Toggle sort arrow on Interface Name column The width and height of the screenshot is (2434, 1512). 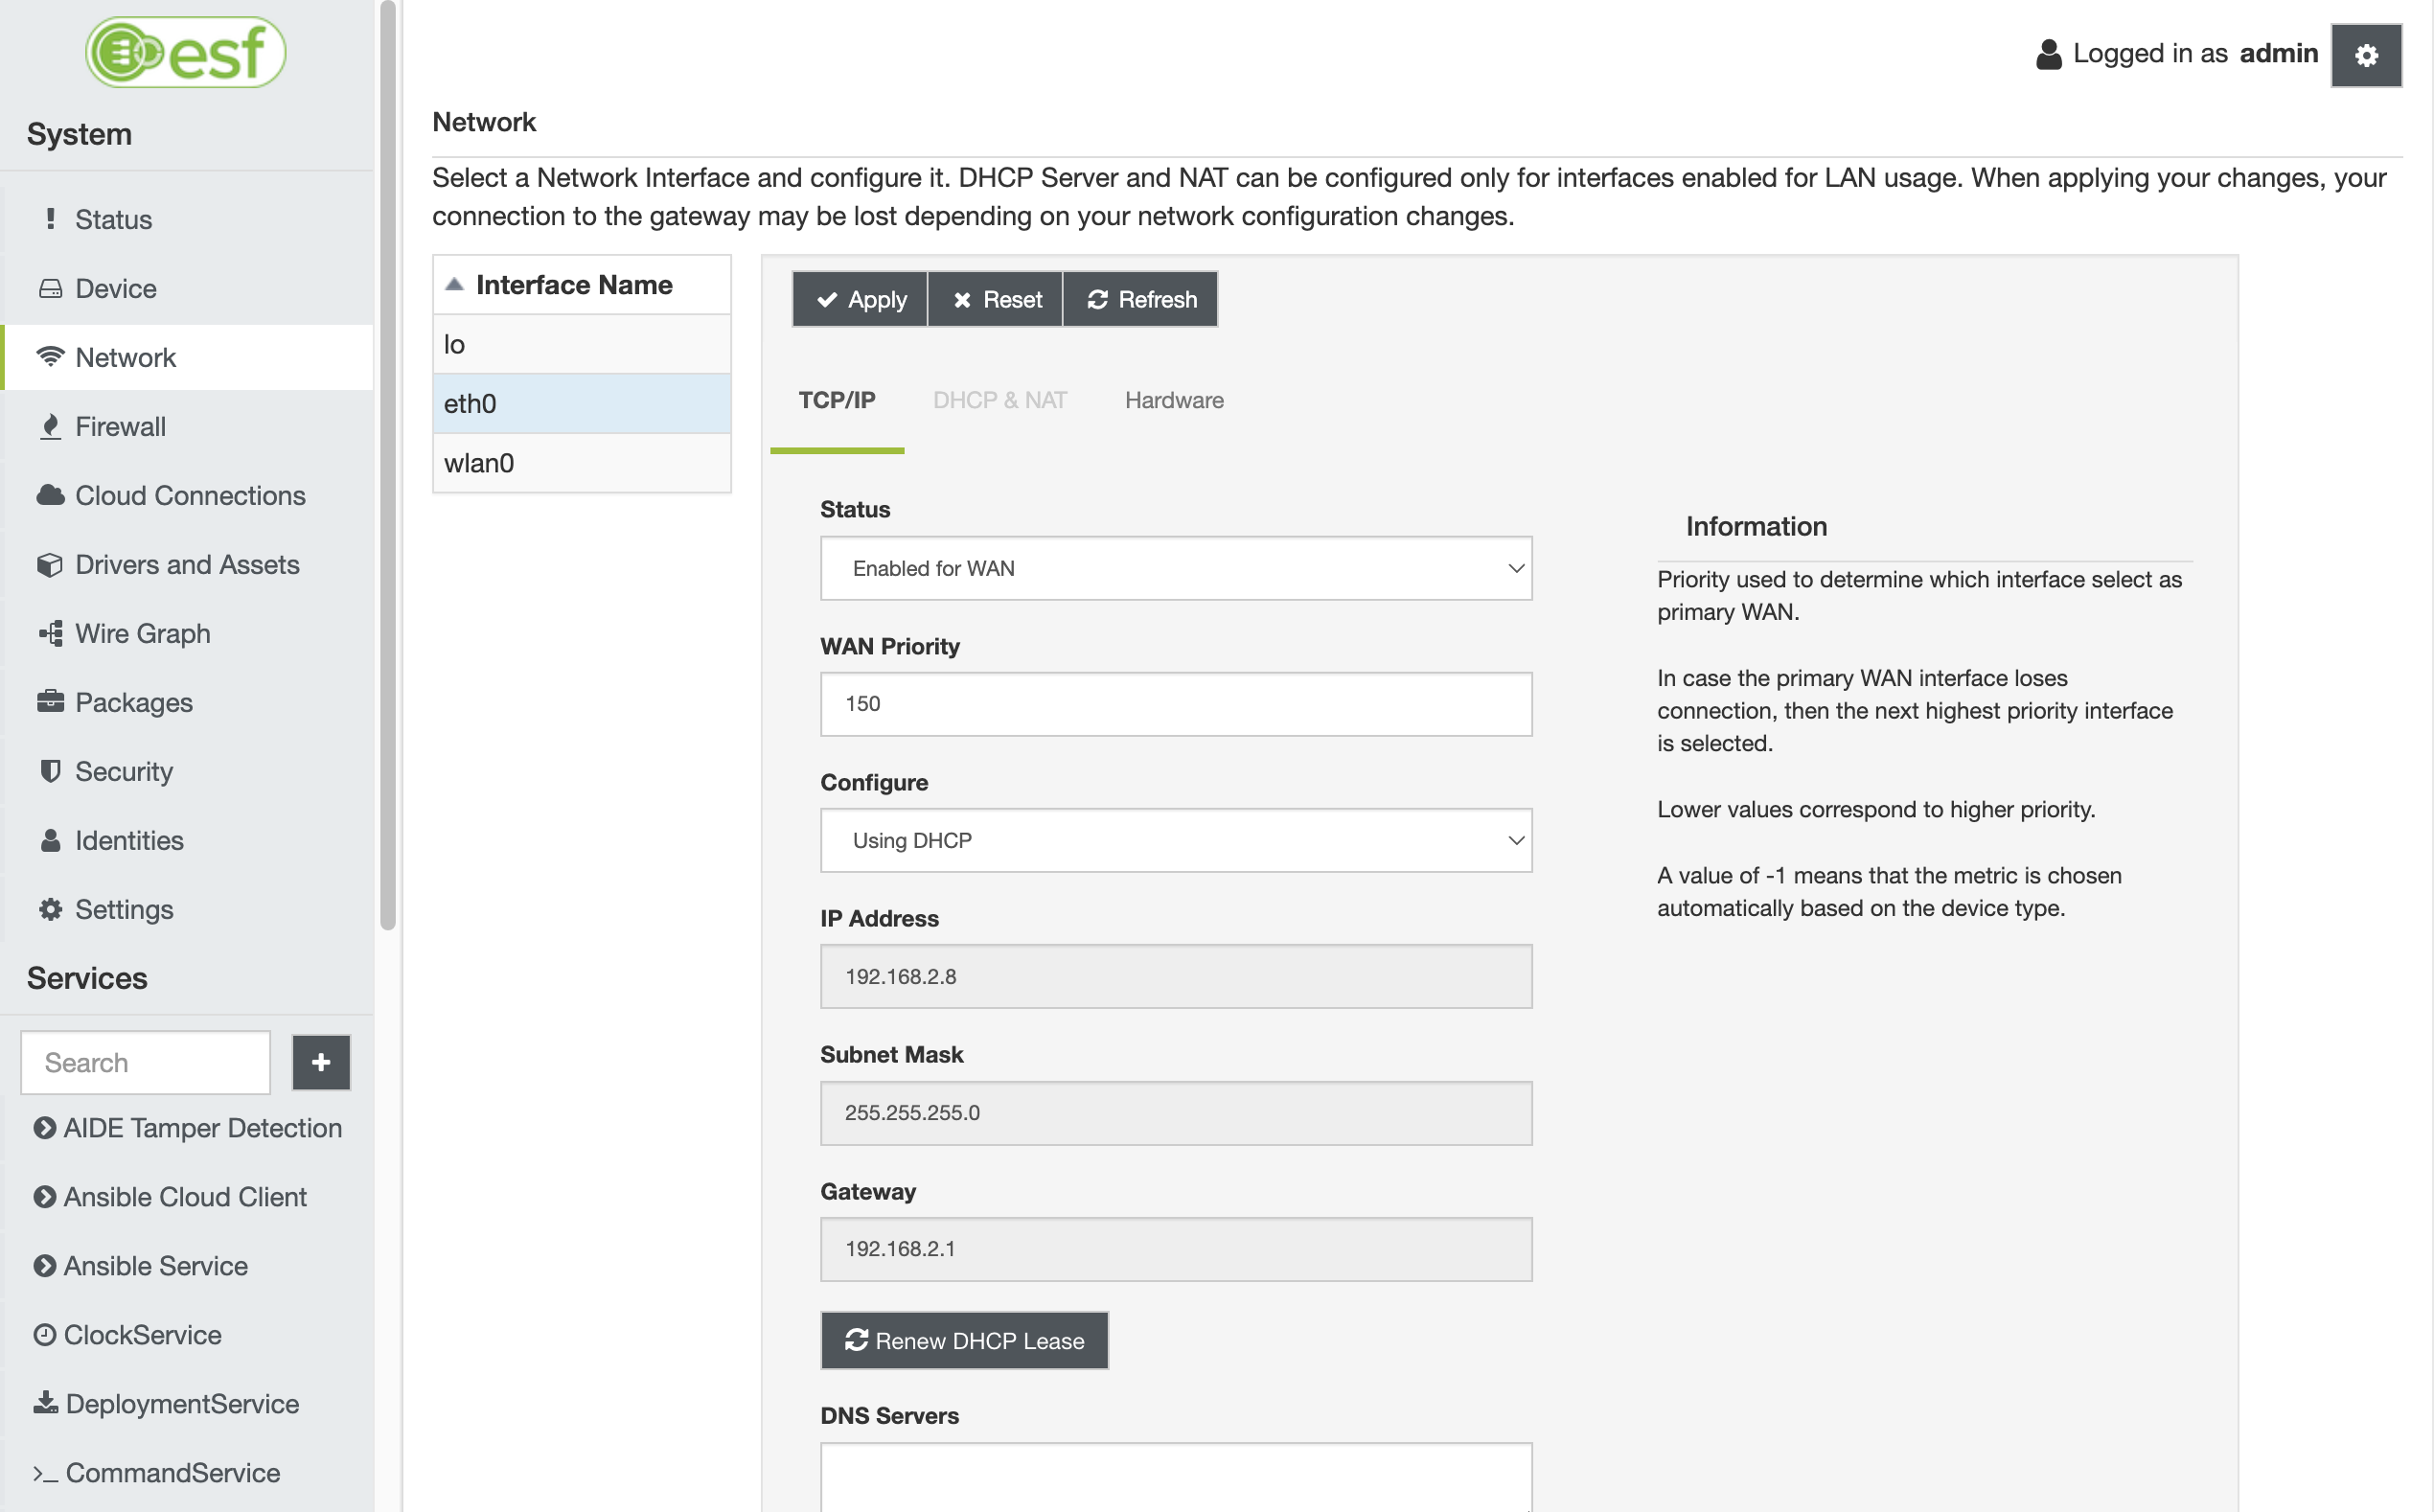tap(455, 285)
